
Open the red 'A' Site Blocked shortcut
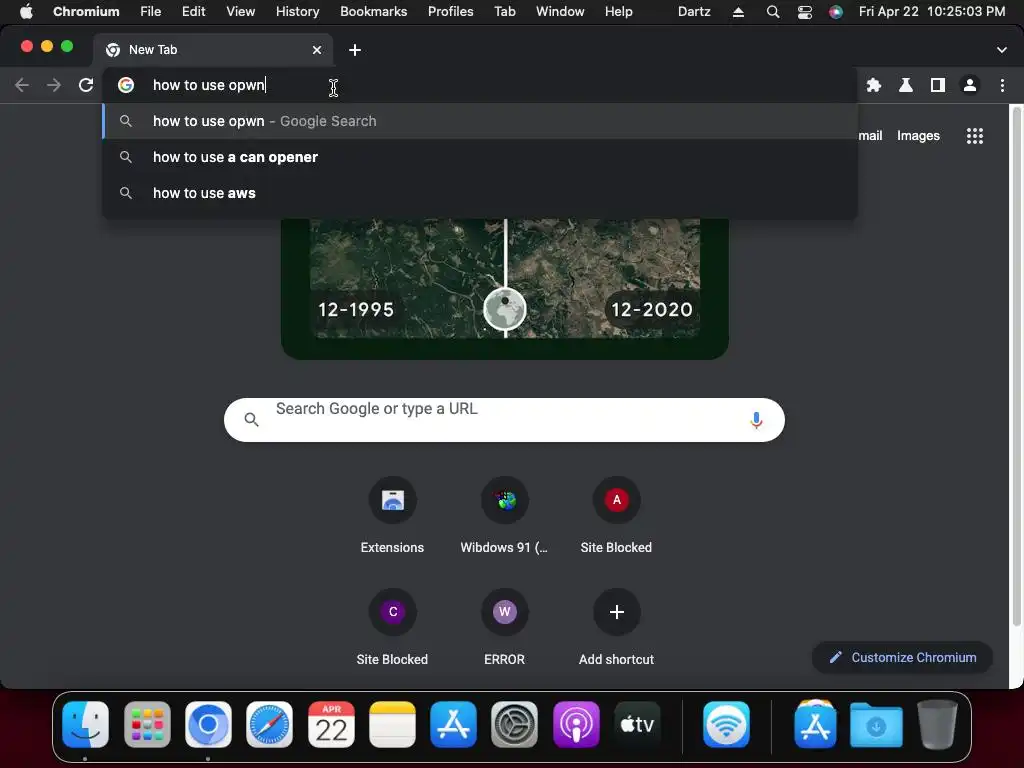(x=616, y=516)
